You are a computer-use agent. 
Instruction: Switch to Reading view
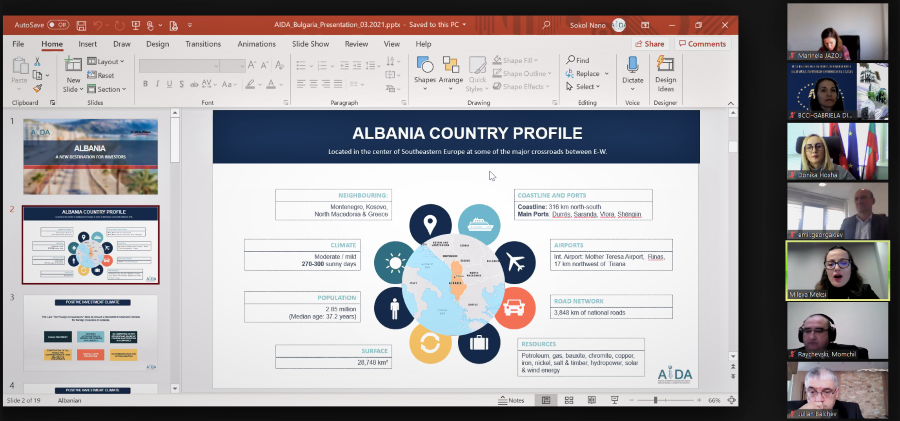point(592,400)
